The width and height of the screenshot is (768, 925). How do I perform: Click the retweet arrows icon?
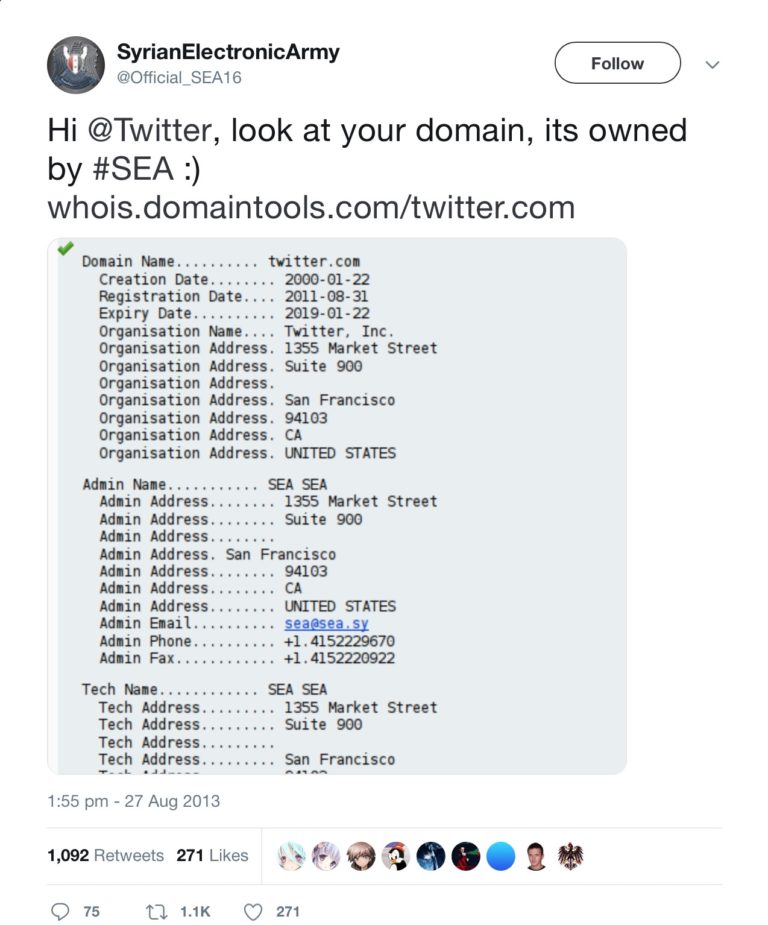[x=156, y=911]
